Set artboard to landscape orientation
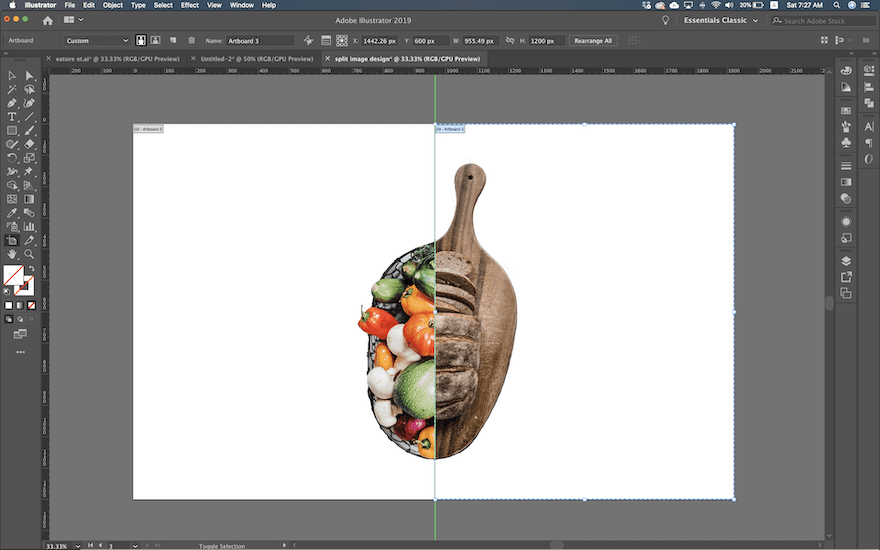The width and height of the screenshot is (880, 550). coord(155,41)
